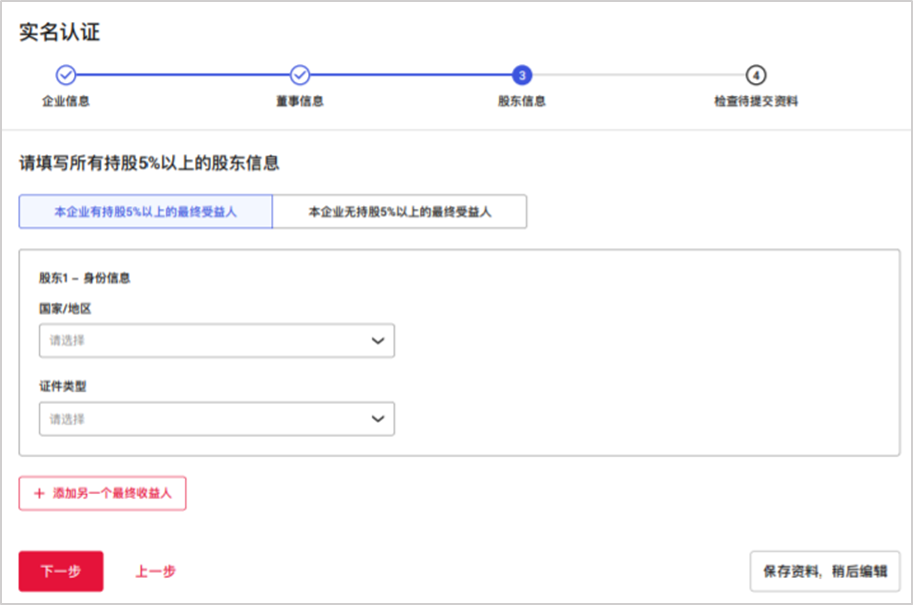Click the 股东1 – 身份信息 heading
This screenshot has width=913, height=605.
[84, 278]
